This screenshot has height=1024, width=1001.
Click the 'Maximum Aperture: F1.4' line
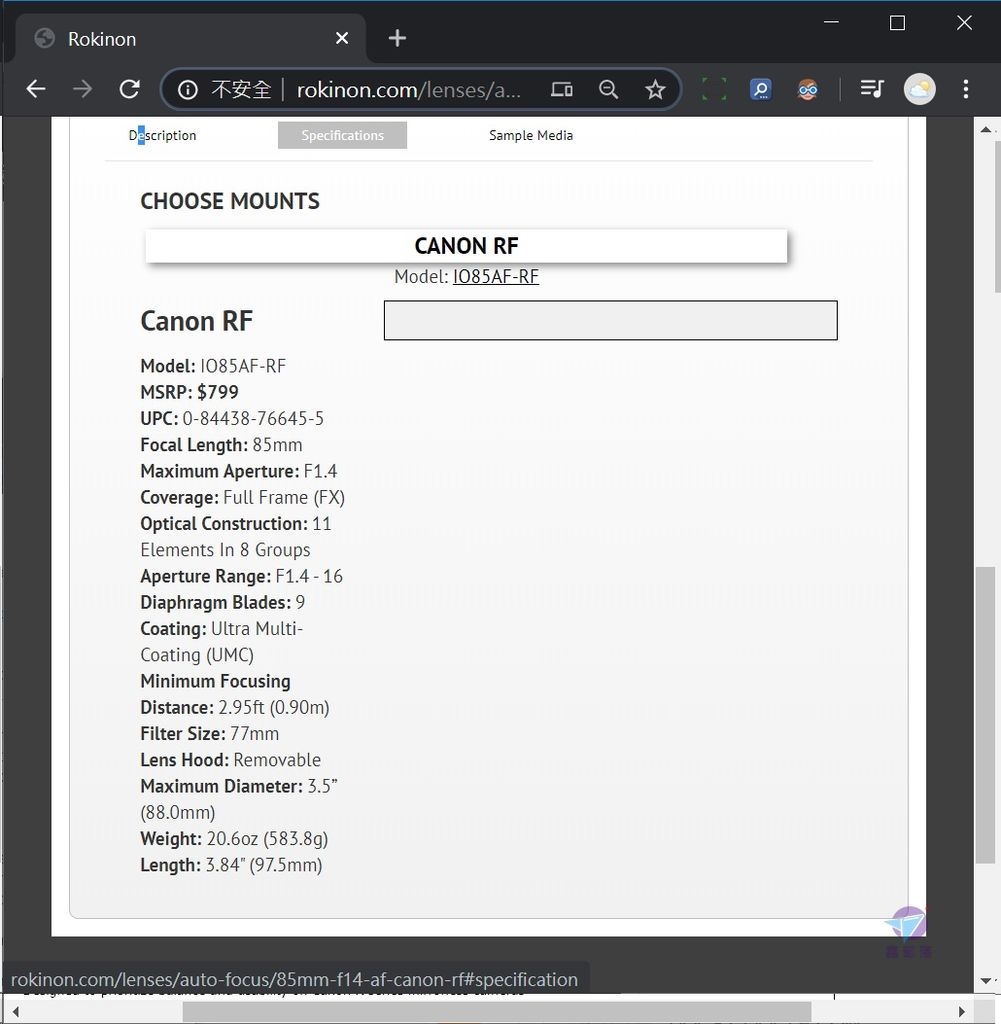click(239, 471)
